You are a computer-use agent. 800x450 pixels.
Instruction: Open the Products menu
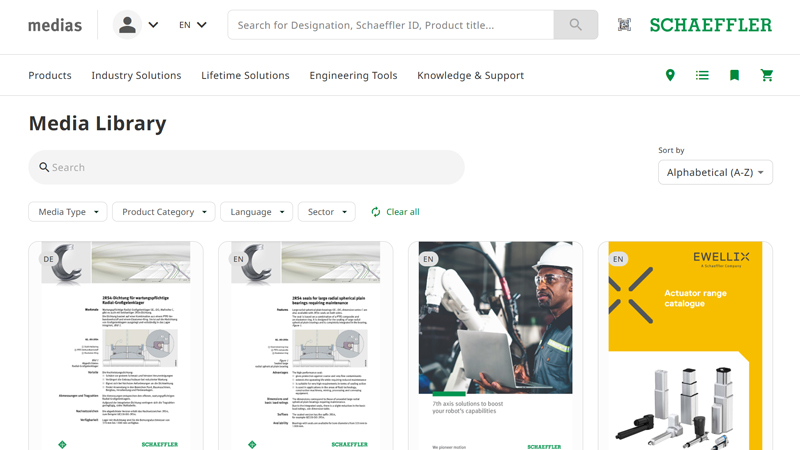pos(50,75)
